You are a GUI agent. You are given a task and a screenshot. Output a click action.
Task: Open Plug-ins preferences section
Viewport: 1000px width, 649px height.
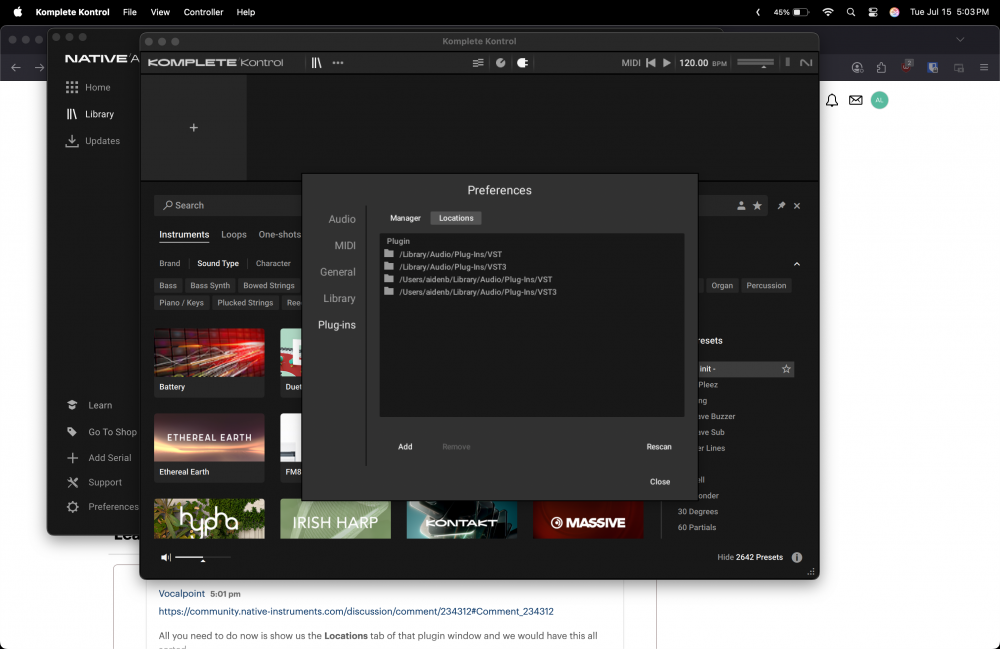pos(337,325)
